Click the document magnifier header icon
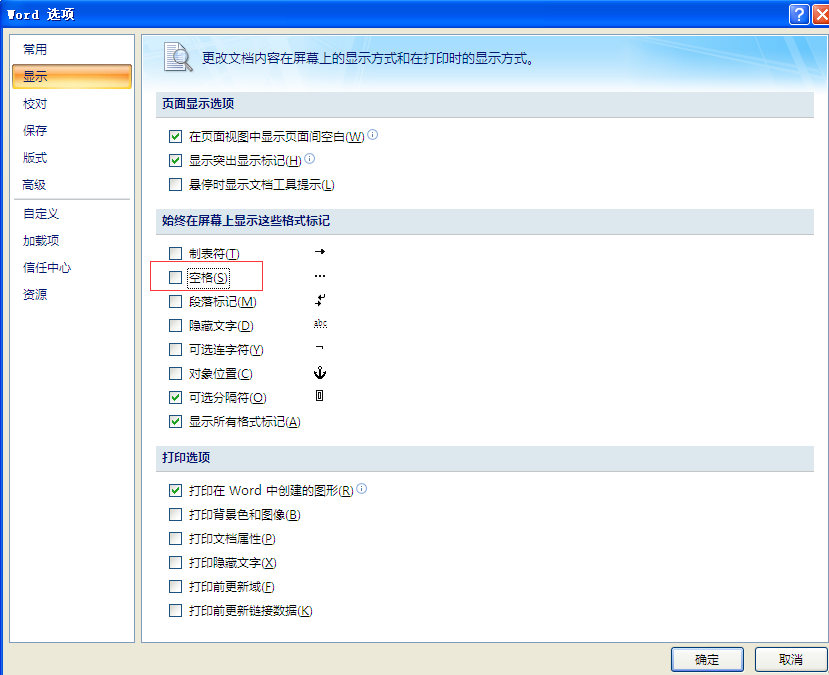 tap(178, 57)
